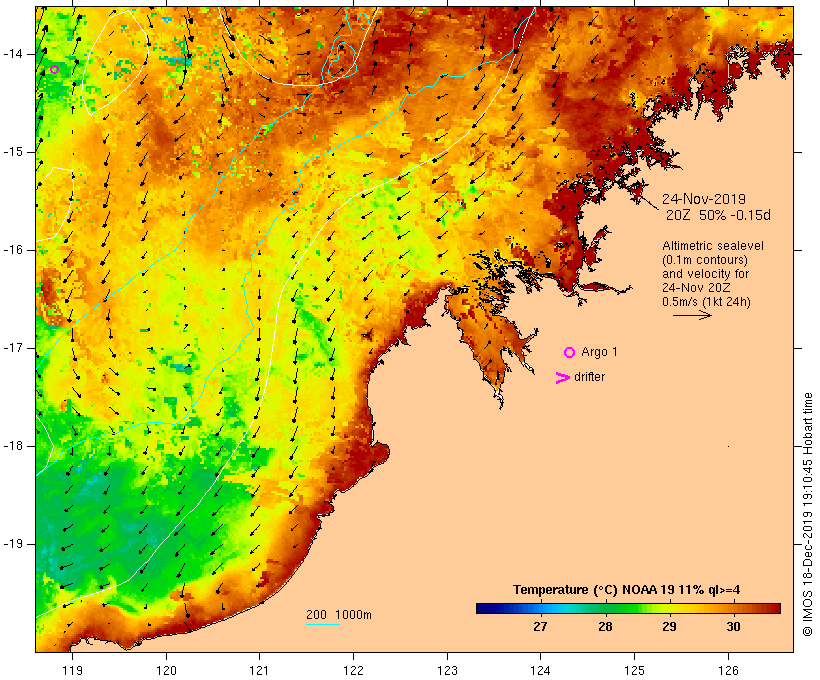Click the '200 1000m' isobath legend text
The width and height of the screenshot is (820, 680).
pos(339,615)
